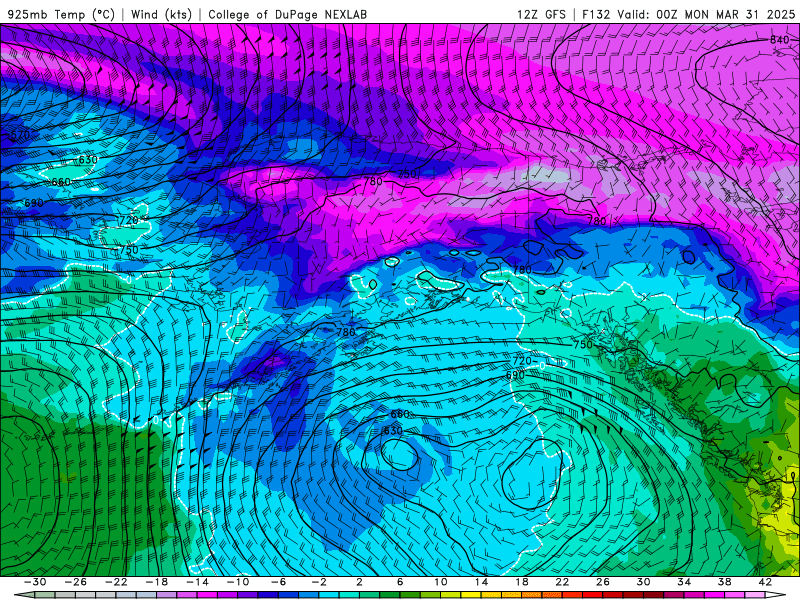
Task: Select the "12Z GFS" model run label
Action: point(541,14)
